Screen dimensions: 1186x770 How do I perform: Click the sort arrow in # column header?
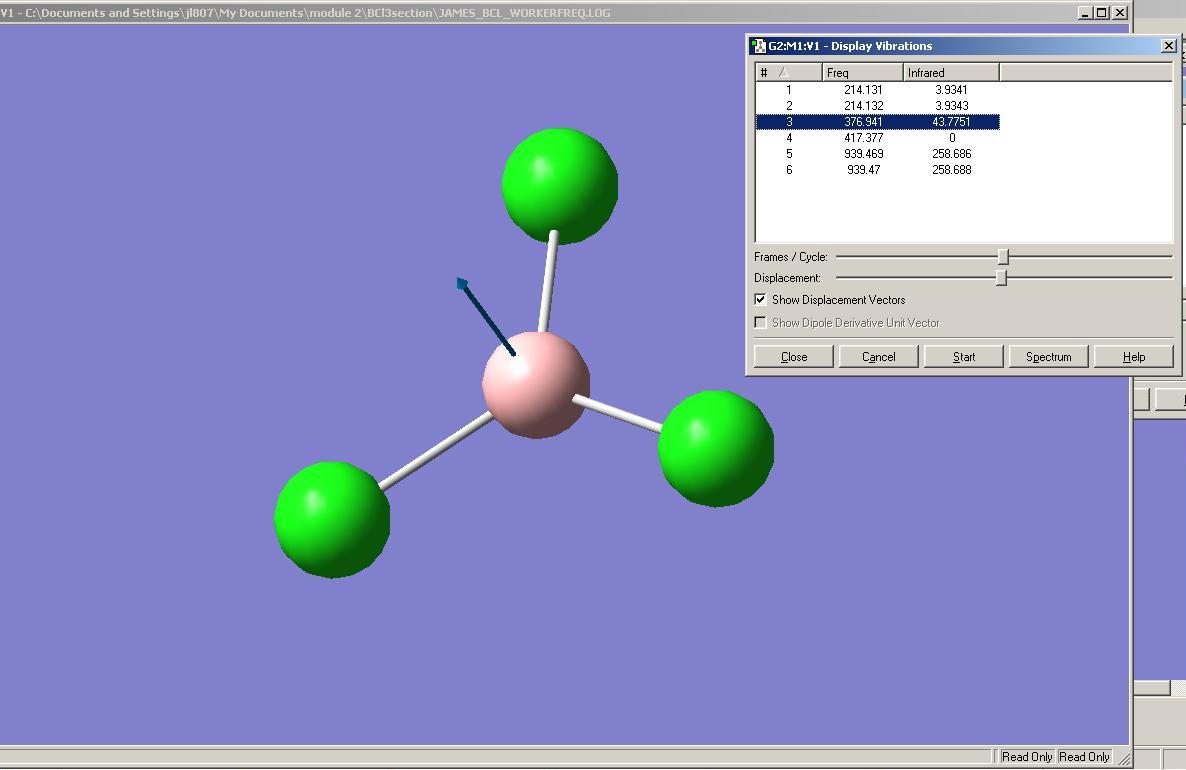[x=784, y=73]
